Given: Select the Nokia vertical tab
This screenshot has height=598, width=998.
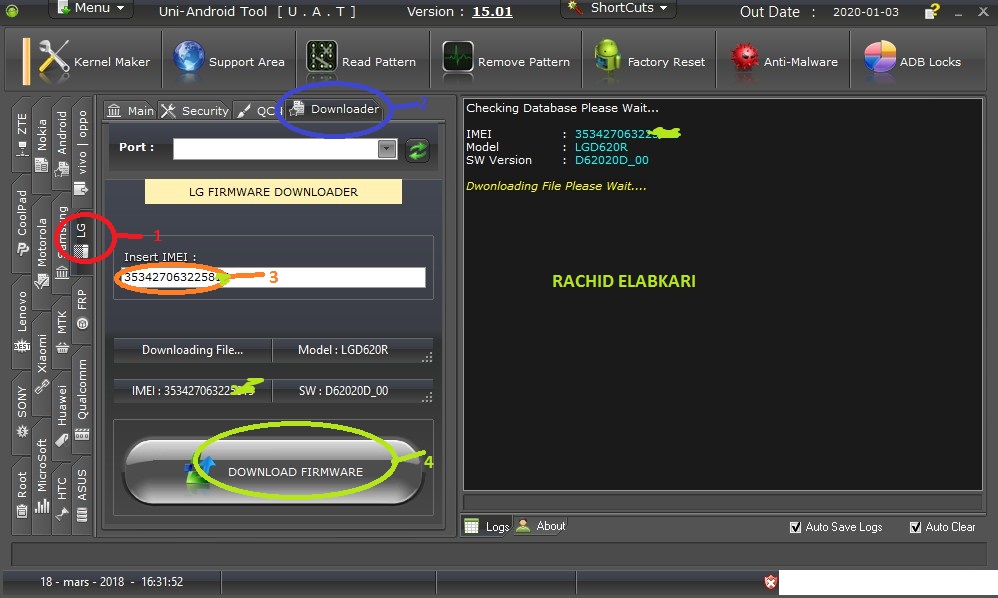Looking at the screenshot, I should [41, 145].
